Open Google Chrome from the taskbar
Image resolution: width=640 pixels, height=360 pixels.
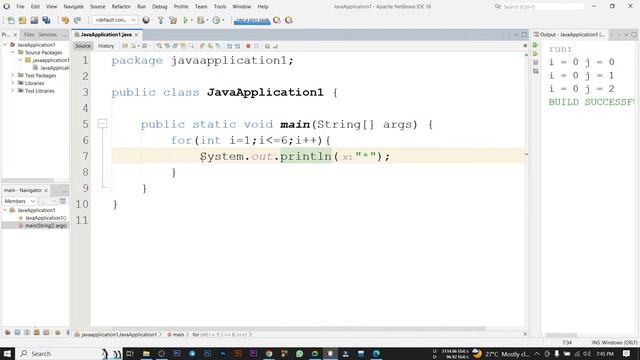(269, 353)
